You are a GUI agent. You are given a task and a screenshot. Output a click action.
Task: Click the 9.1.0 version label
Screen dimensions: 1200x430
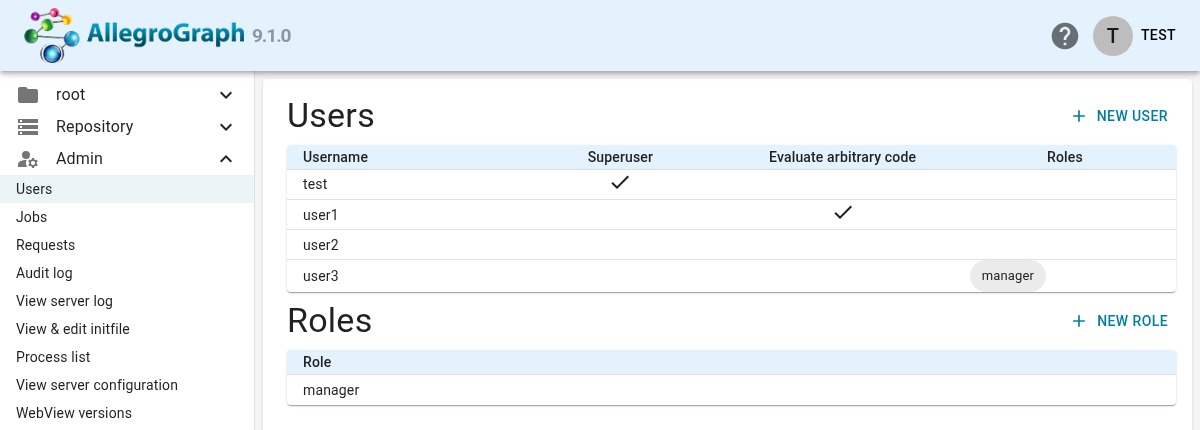coord(271,35)
